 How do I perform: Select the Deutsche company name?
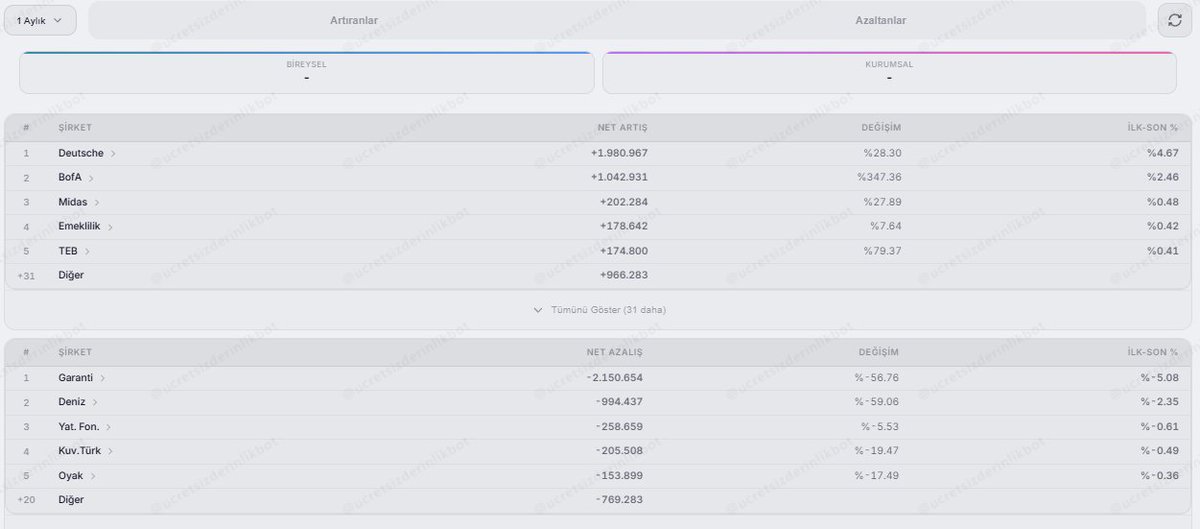(x=81, y=153)
